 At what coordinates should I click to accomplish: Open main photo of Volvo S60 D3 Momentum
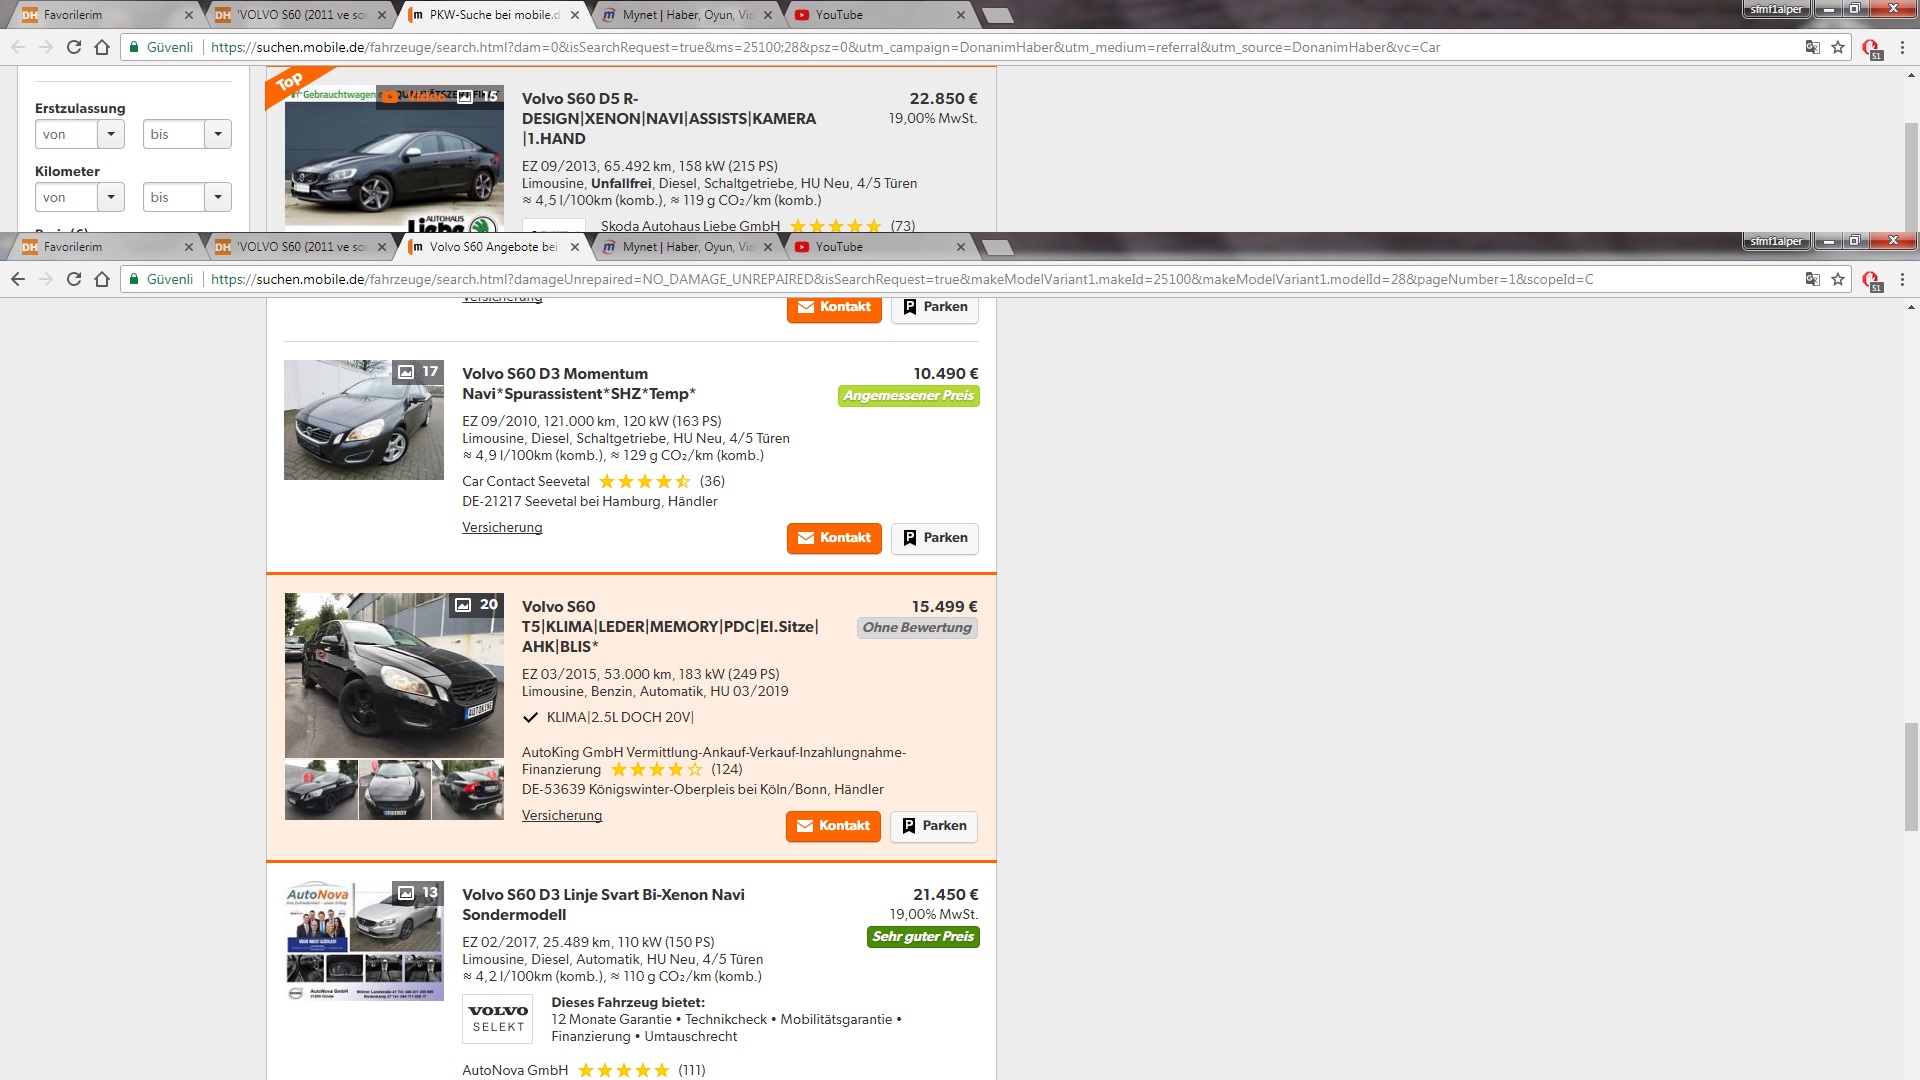click(364, 420)
